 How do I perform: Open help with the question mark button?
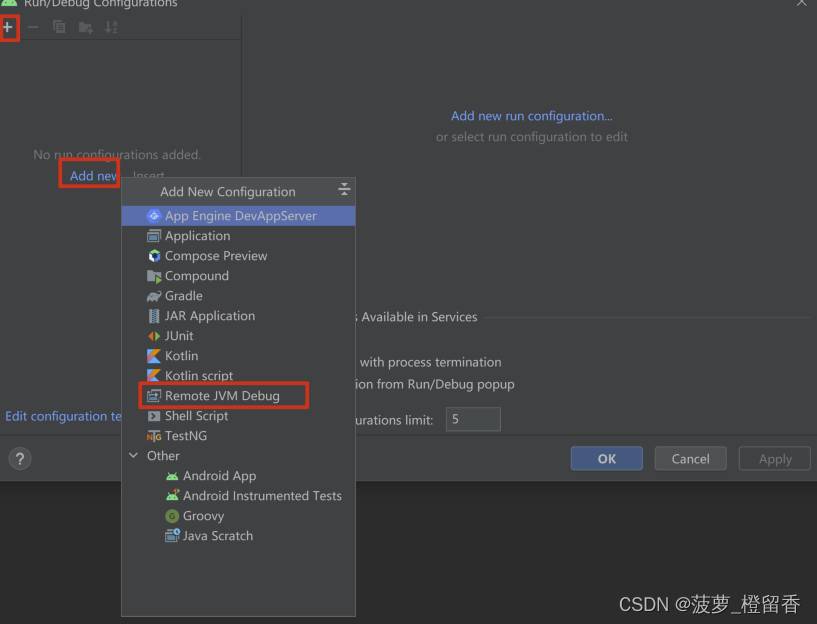[20, 459]
